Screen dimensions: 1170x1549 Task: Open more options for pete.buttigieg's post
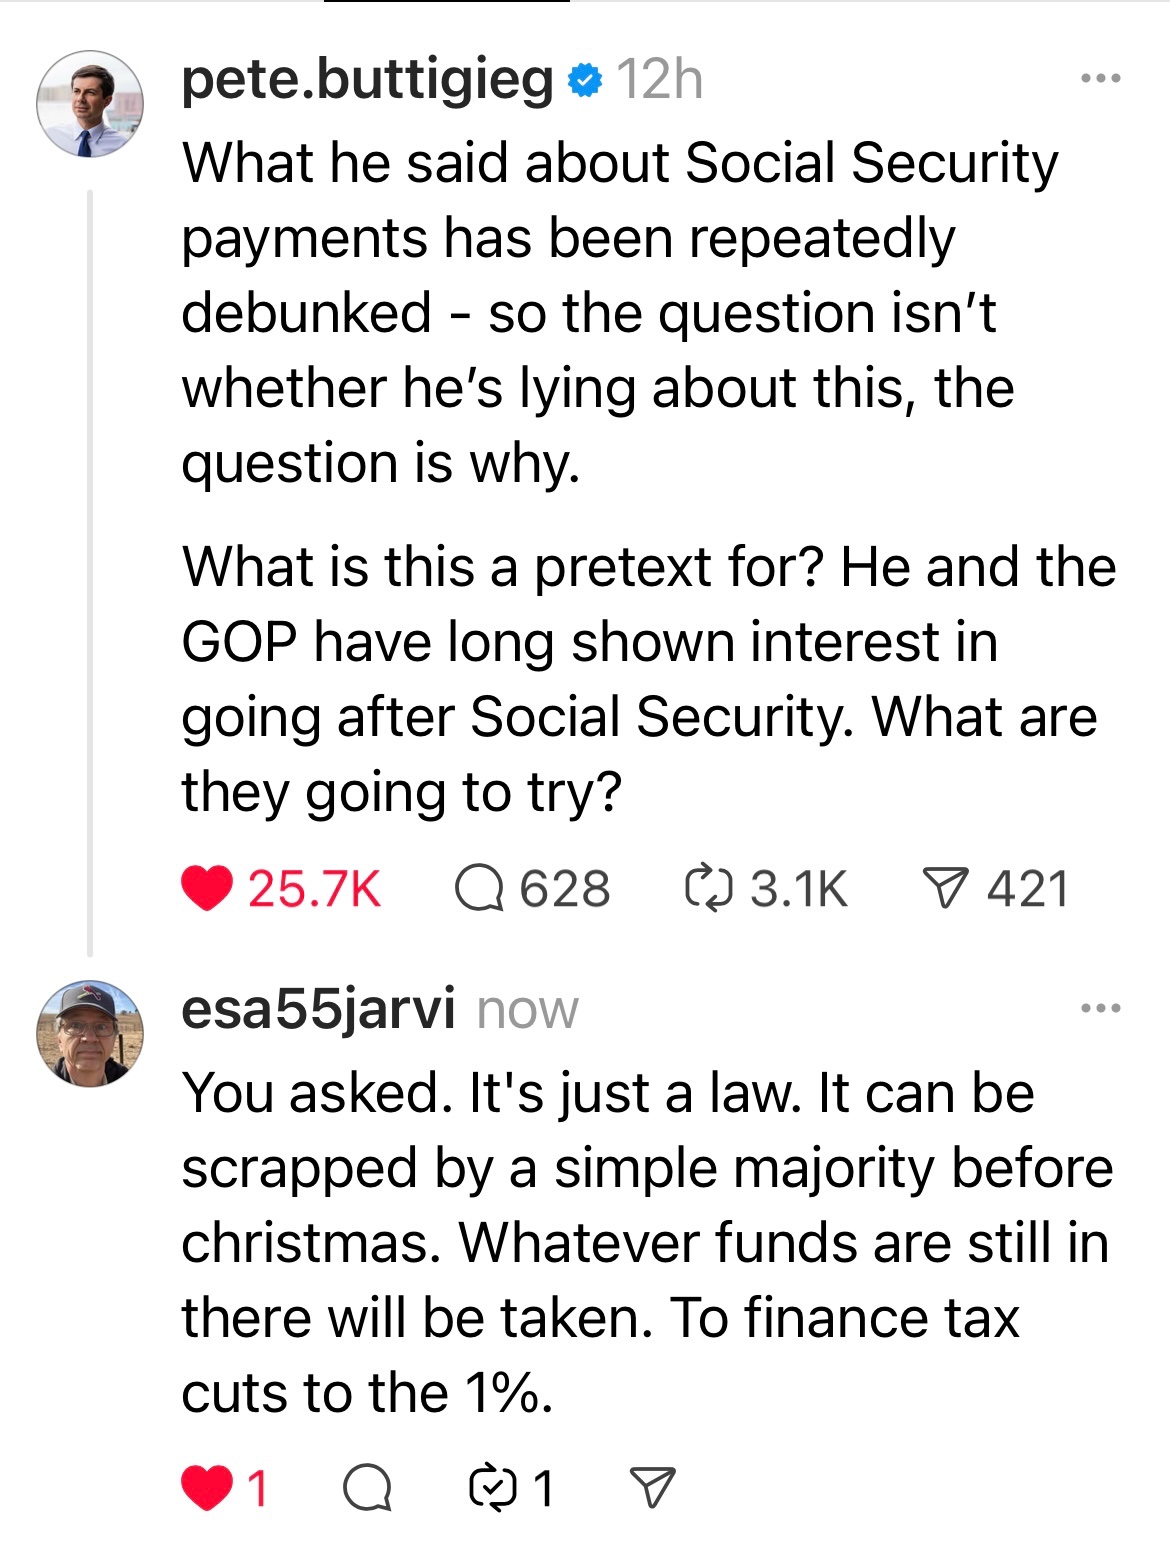(x=1101, y=78)
